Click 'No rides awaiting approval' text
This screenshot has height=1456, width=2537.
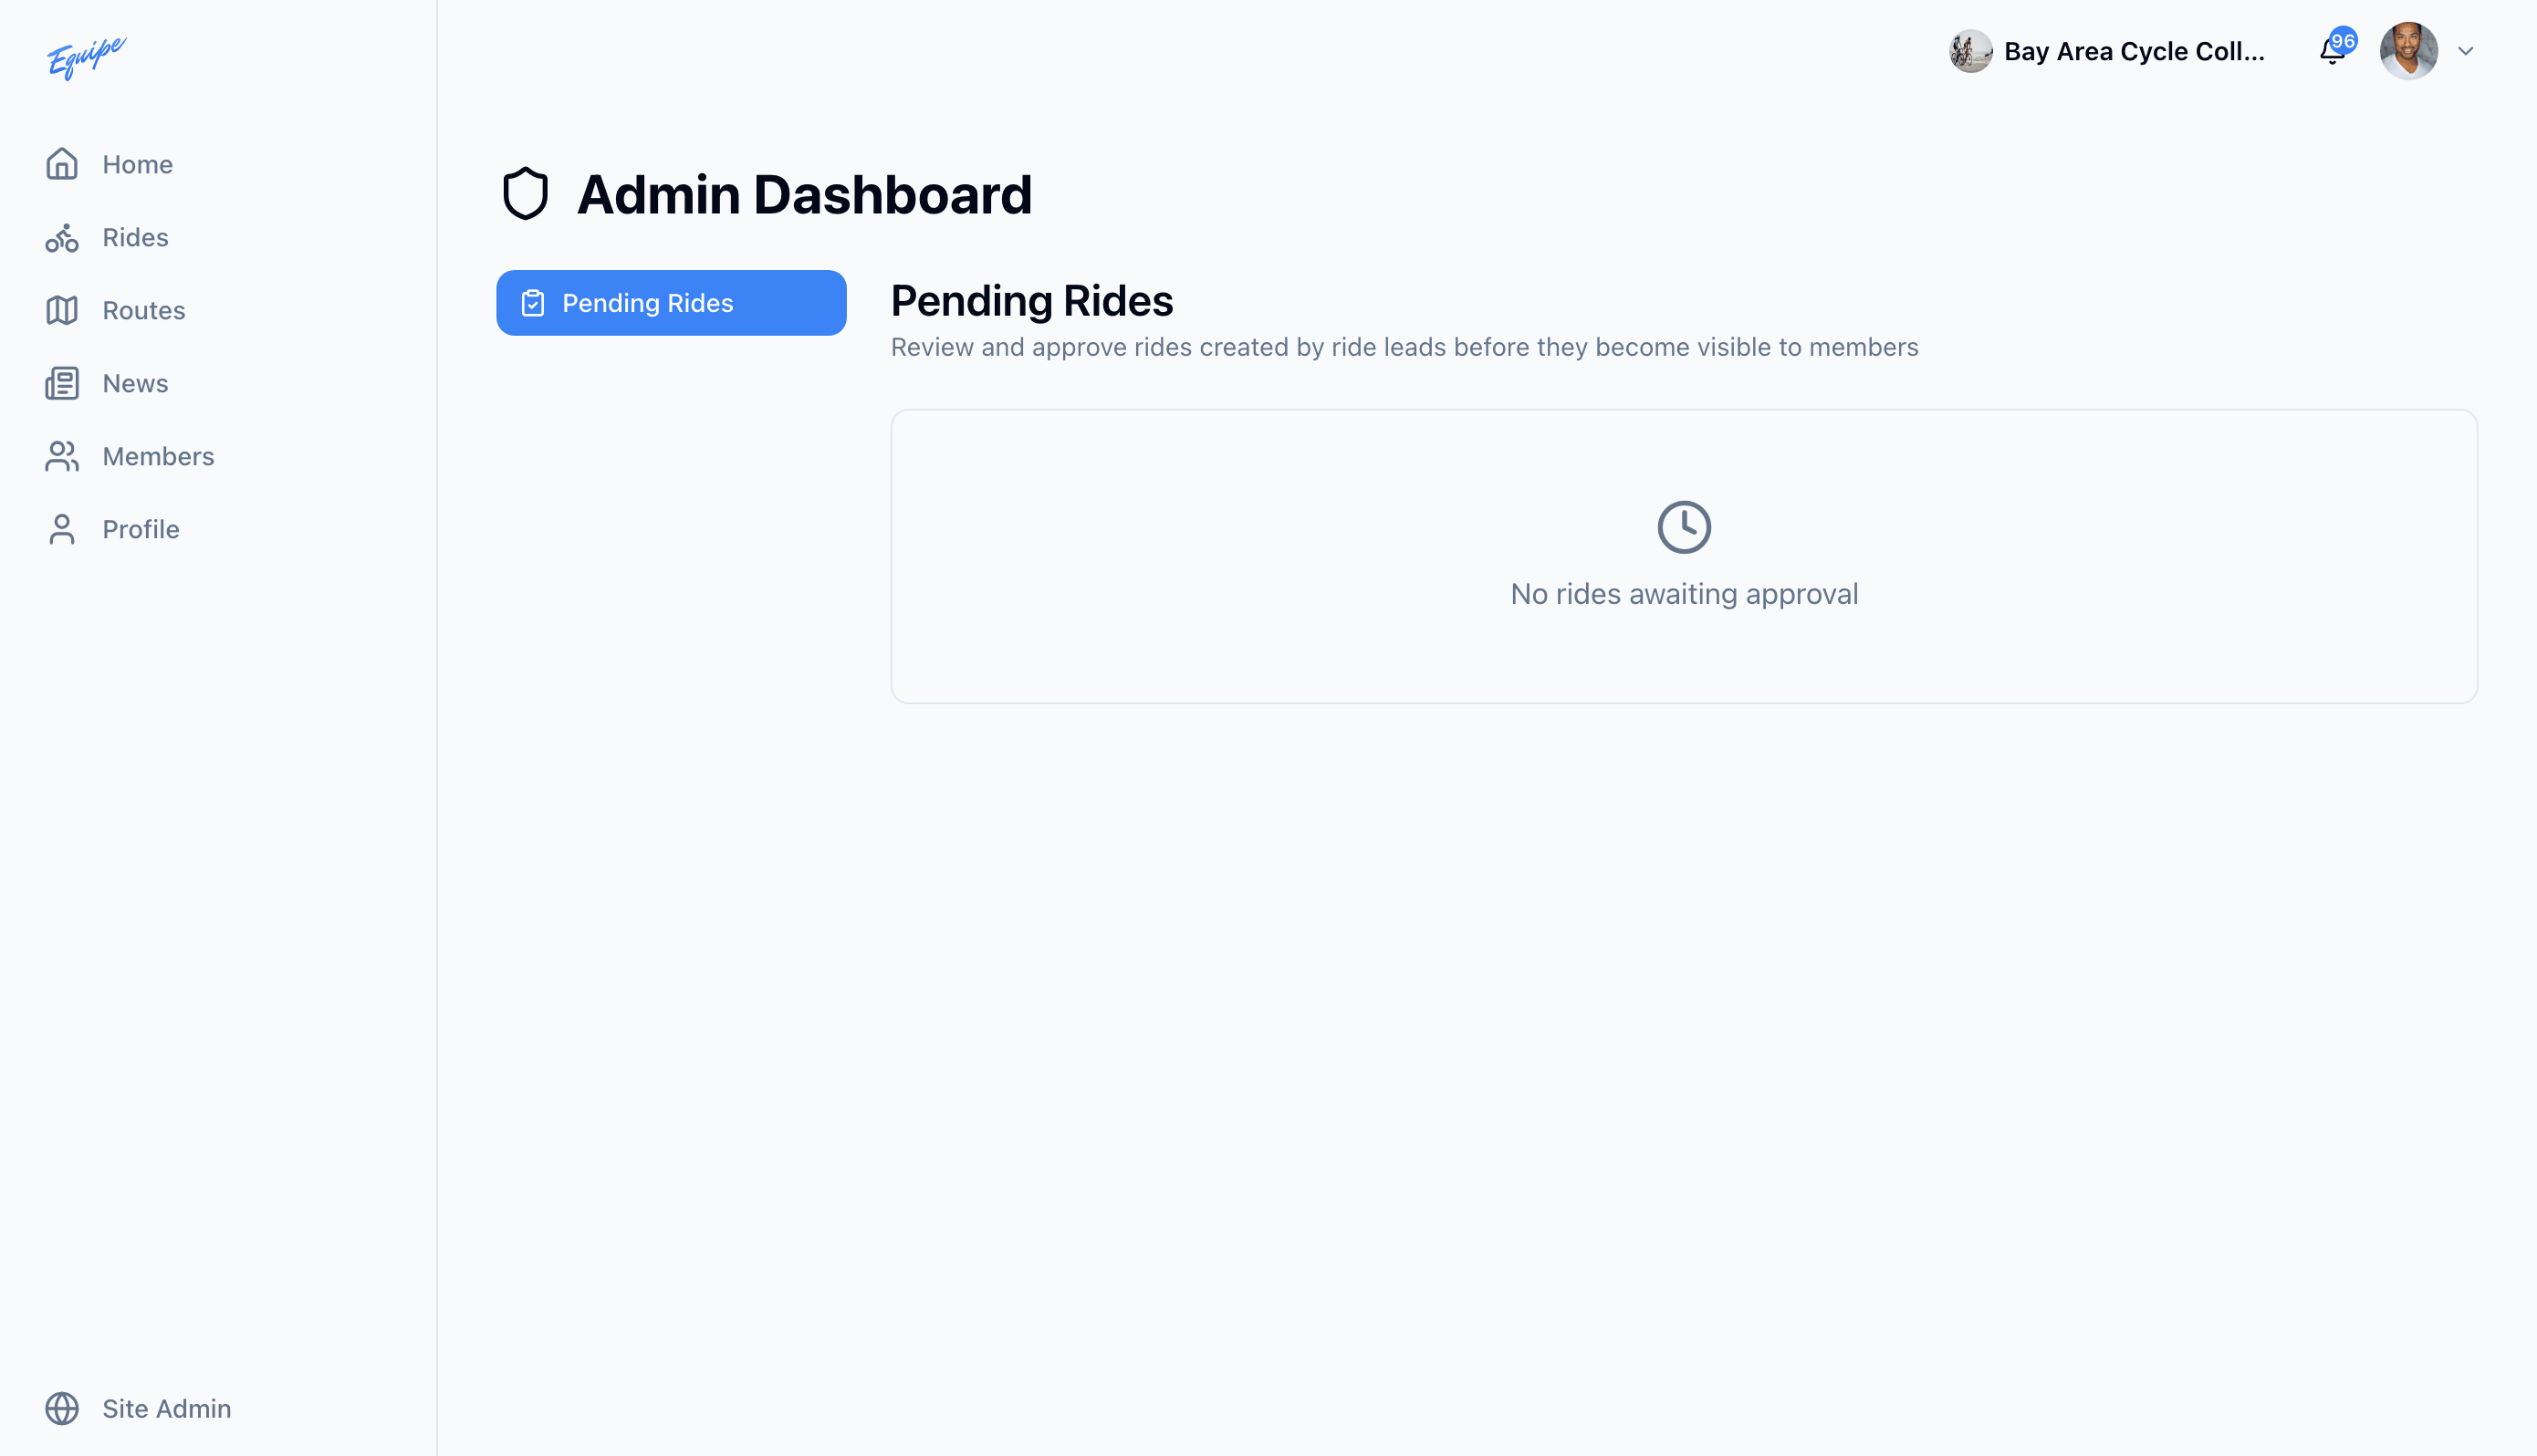[x=1684, y=594]
